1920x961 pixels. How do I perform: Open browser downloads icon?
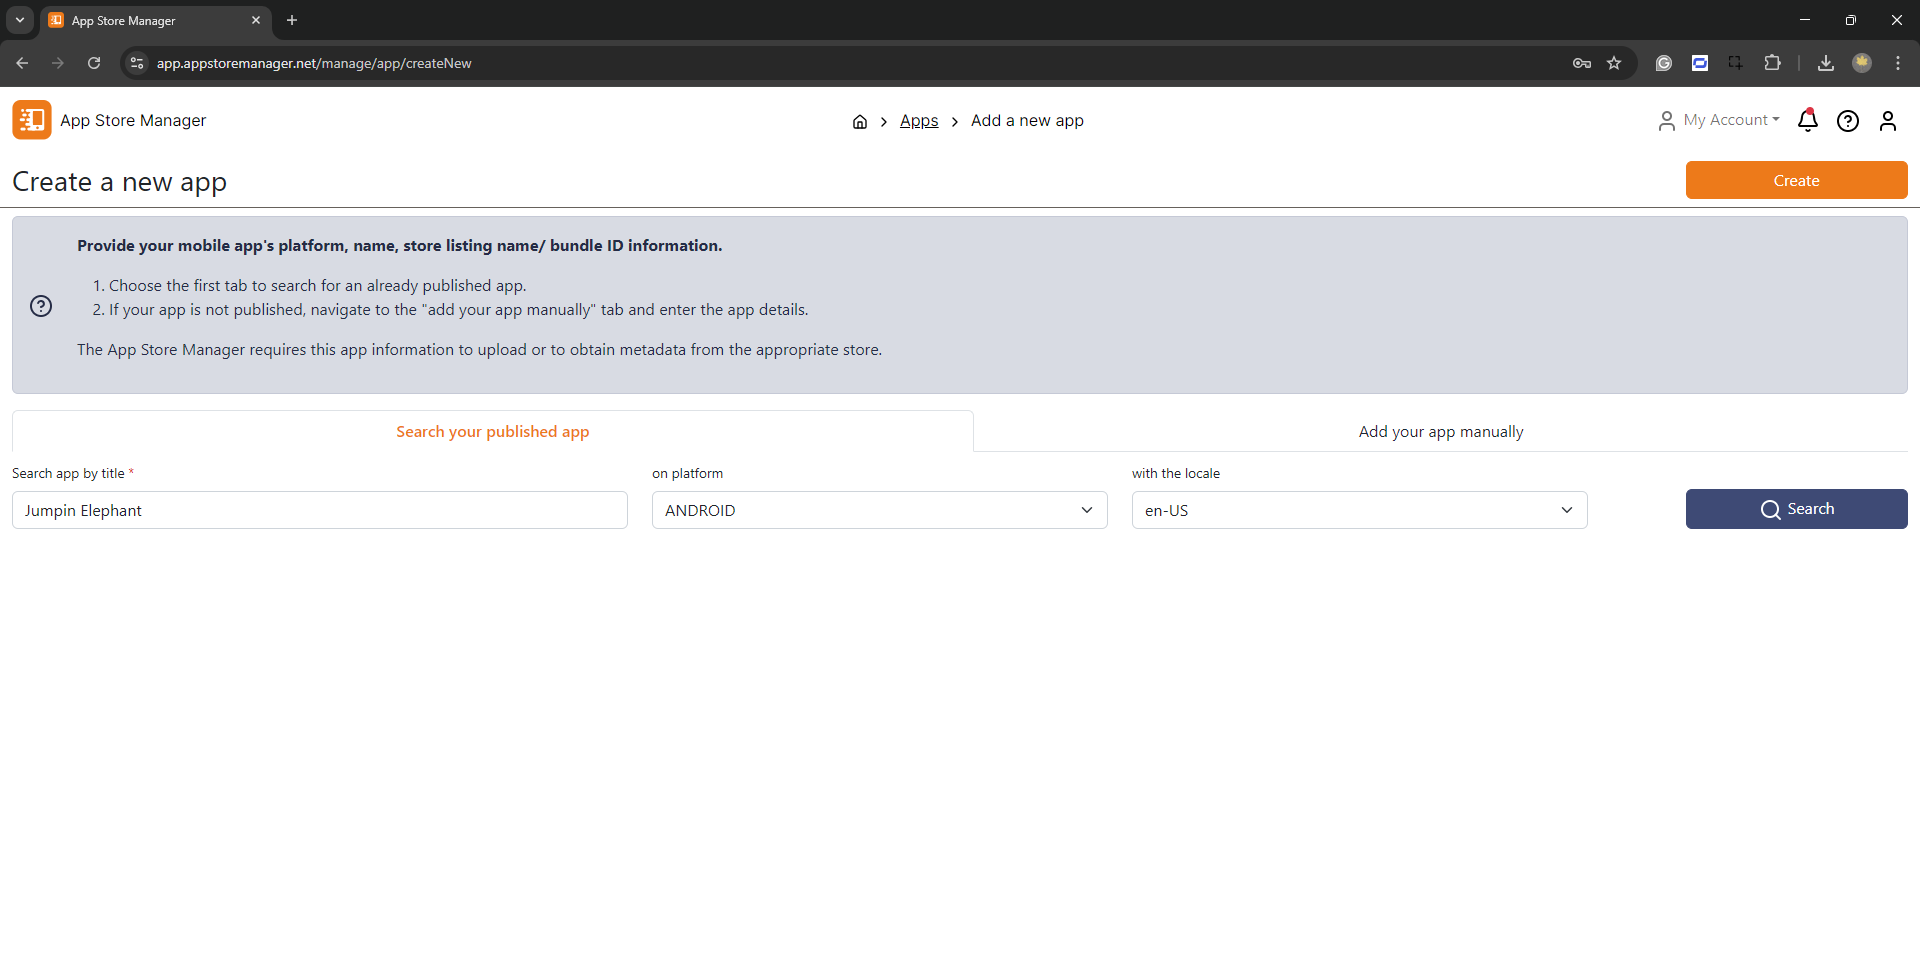coord(1825,63)
